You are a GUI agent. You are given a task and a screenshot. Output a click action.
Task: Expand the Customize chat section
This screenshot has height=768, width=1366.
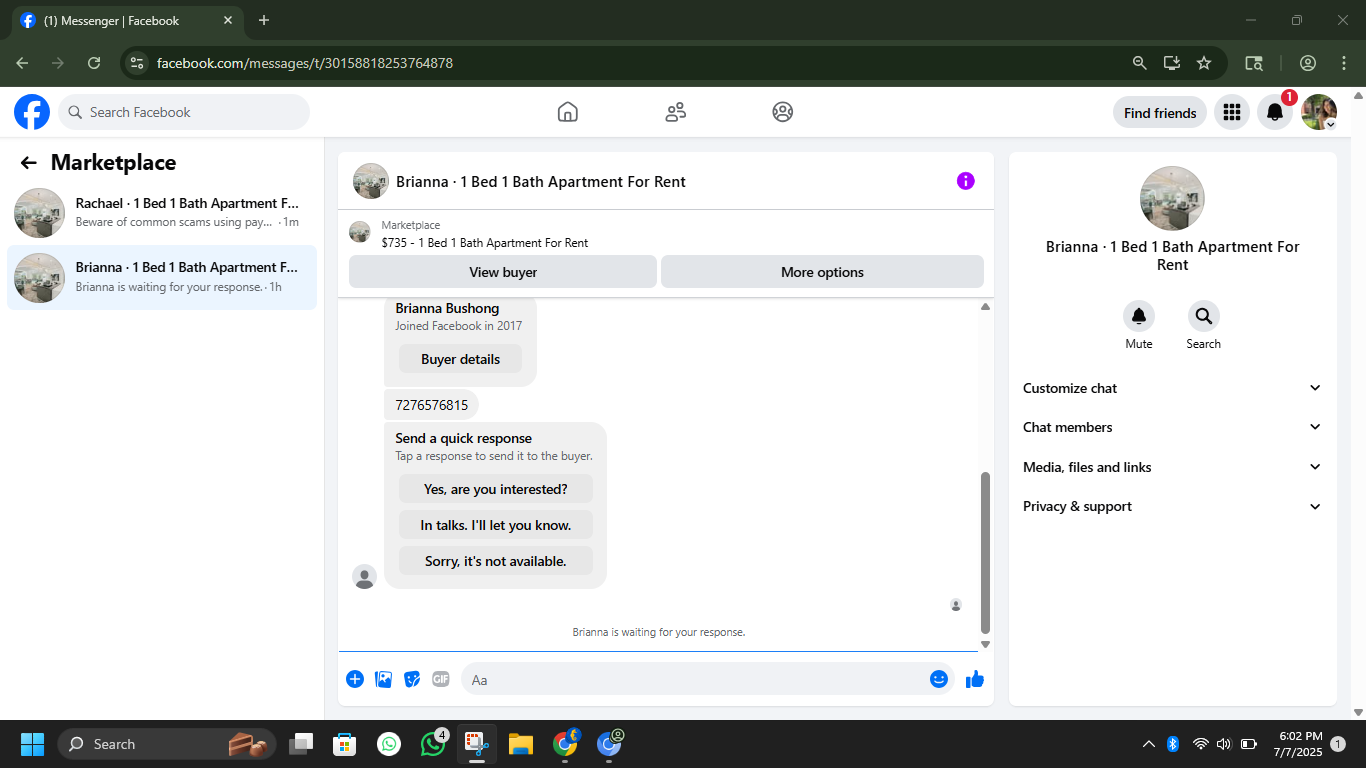pos(1172,388)
